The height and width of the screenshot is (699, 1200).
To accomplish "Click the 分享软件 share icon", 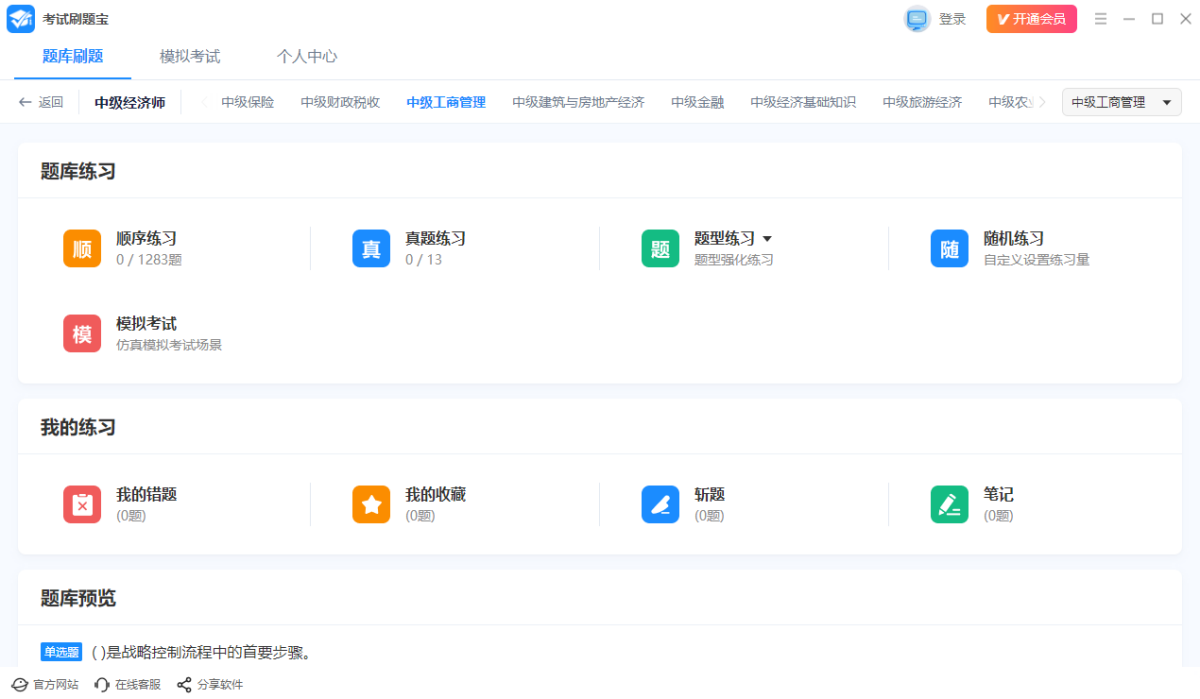I will pos(184,685).
